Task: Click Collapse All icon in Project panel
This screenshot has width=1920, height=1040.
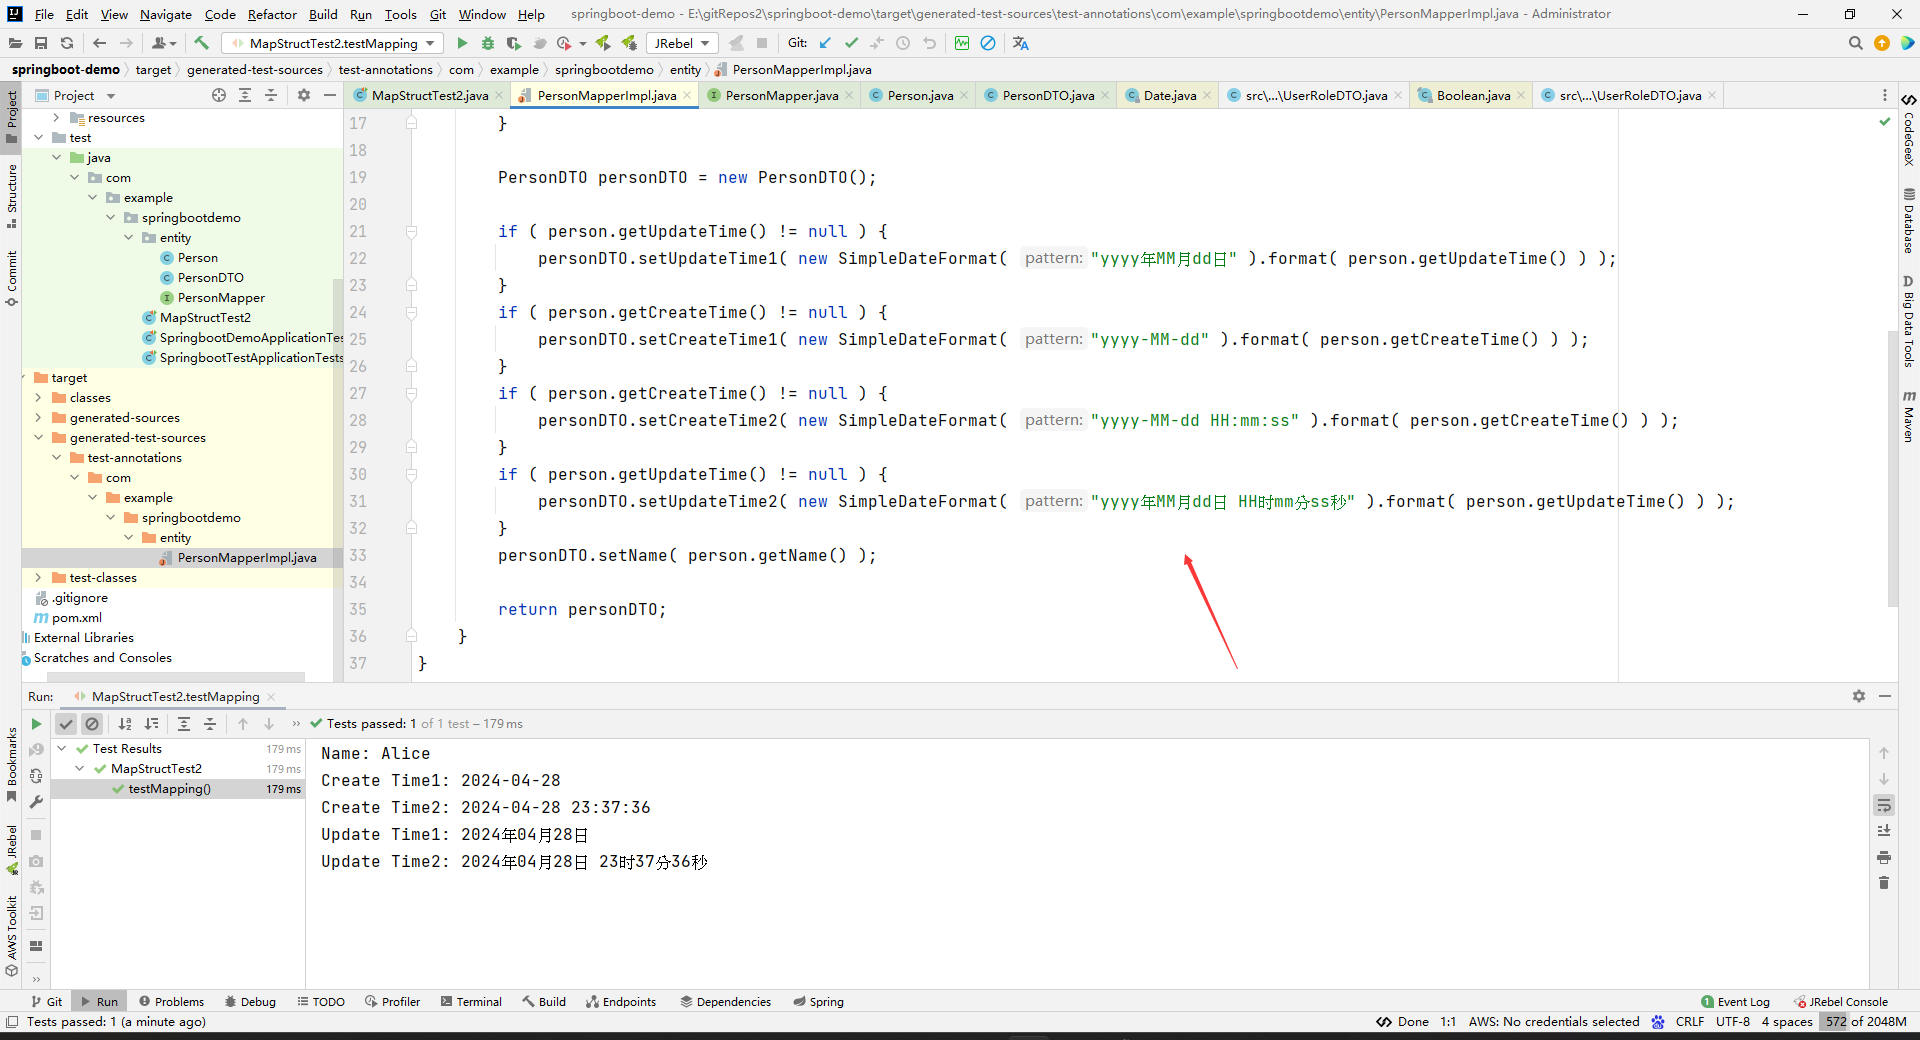Action: coord(271,95)
